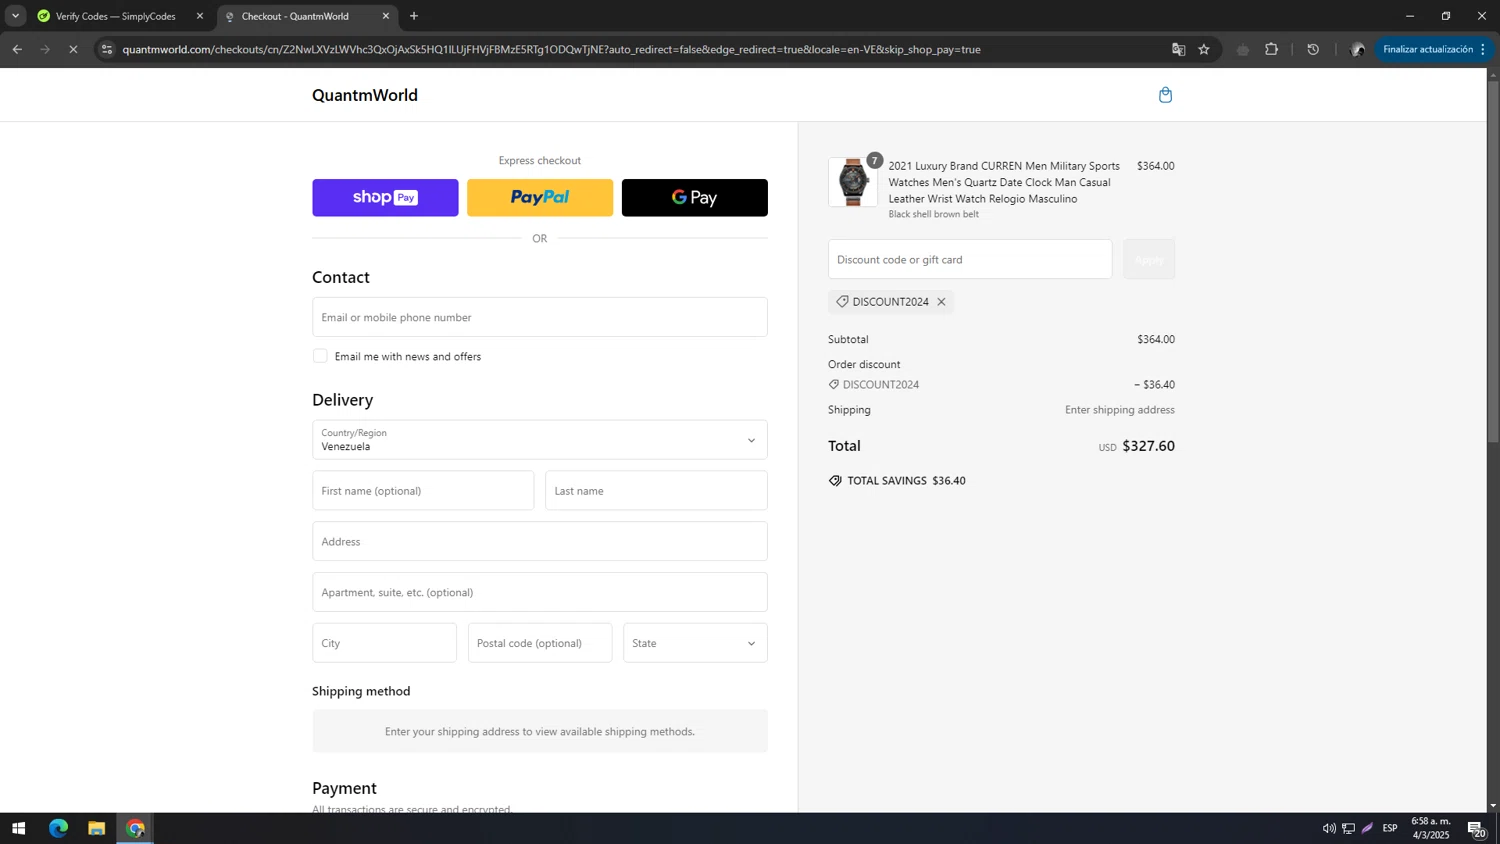Screen dimensions: 1500x844
Task: Open the shopping bag cart icon
Action: [x=1165, y=95]
